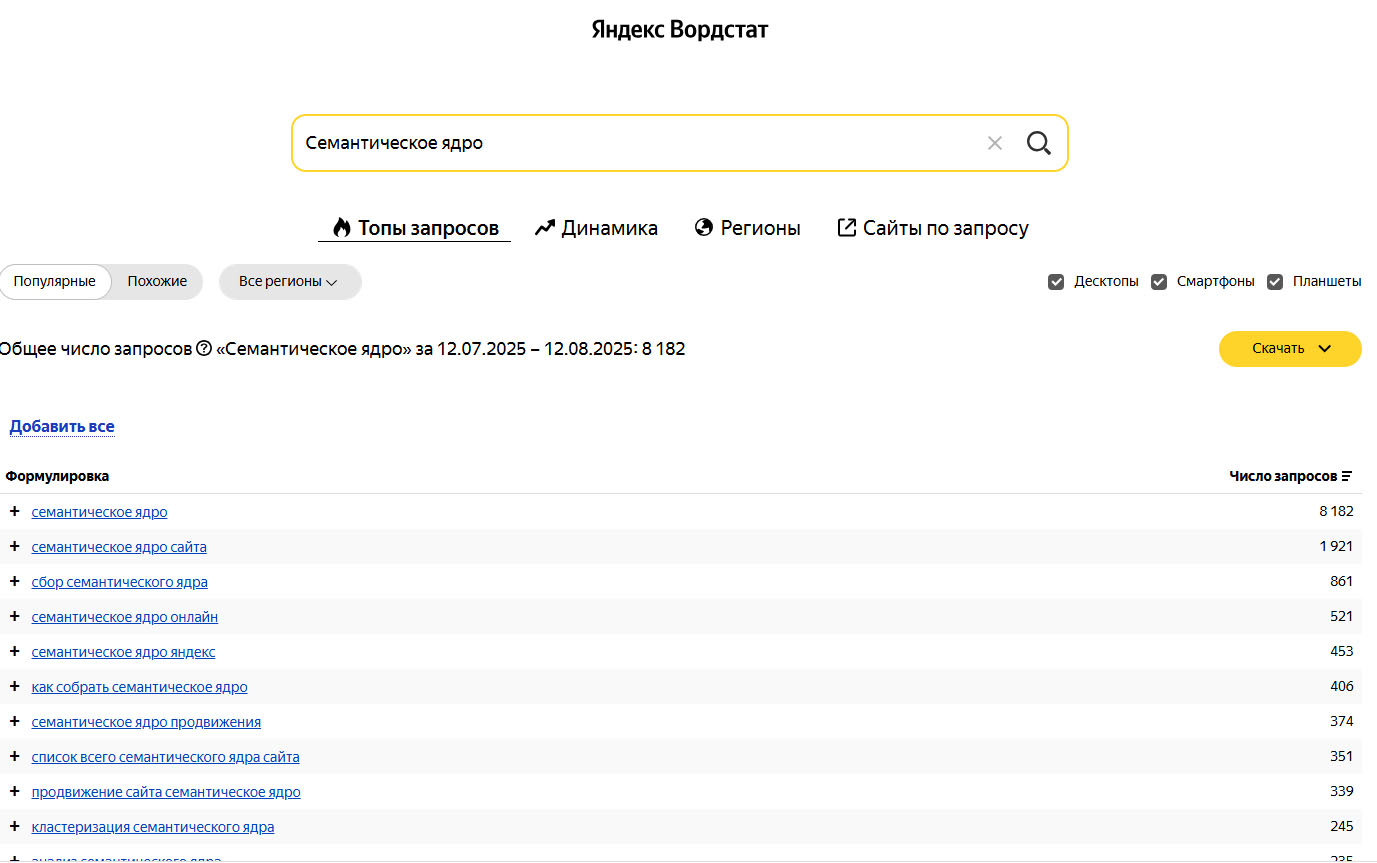Open the 'семантическое ядро сайта' link
The height and width of the screenshot is (863, 1377).
119,547
